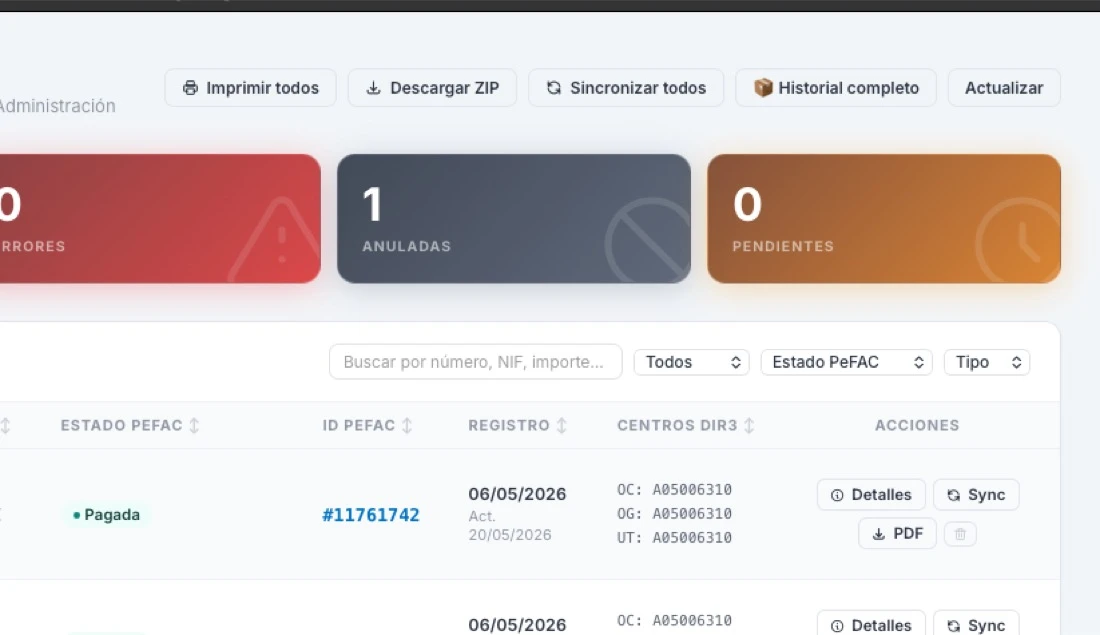This screenshot has height=635, width=1100.
Task: Open the Pendientes summary card
Action: pyautogui.click(x=884, y=219)
